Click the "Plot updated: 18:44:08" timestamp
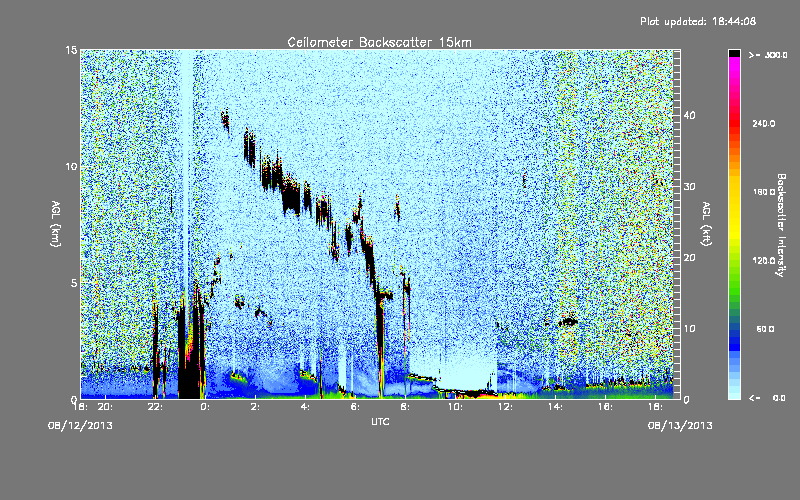 (x=698, y=21)
